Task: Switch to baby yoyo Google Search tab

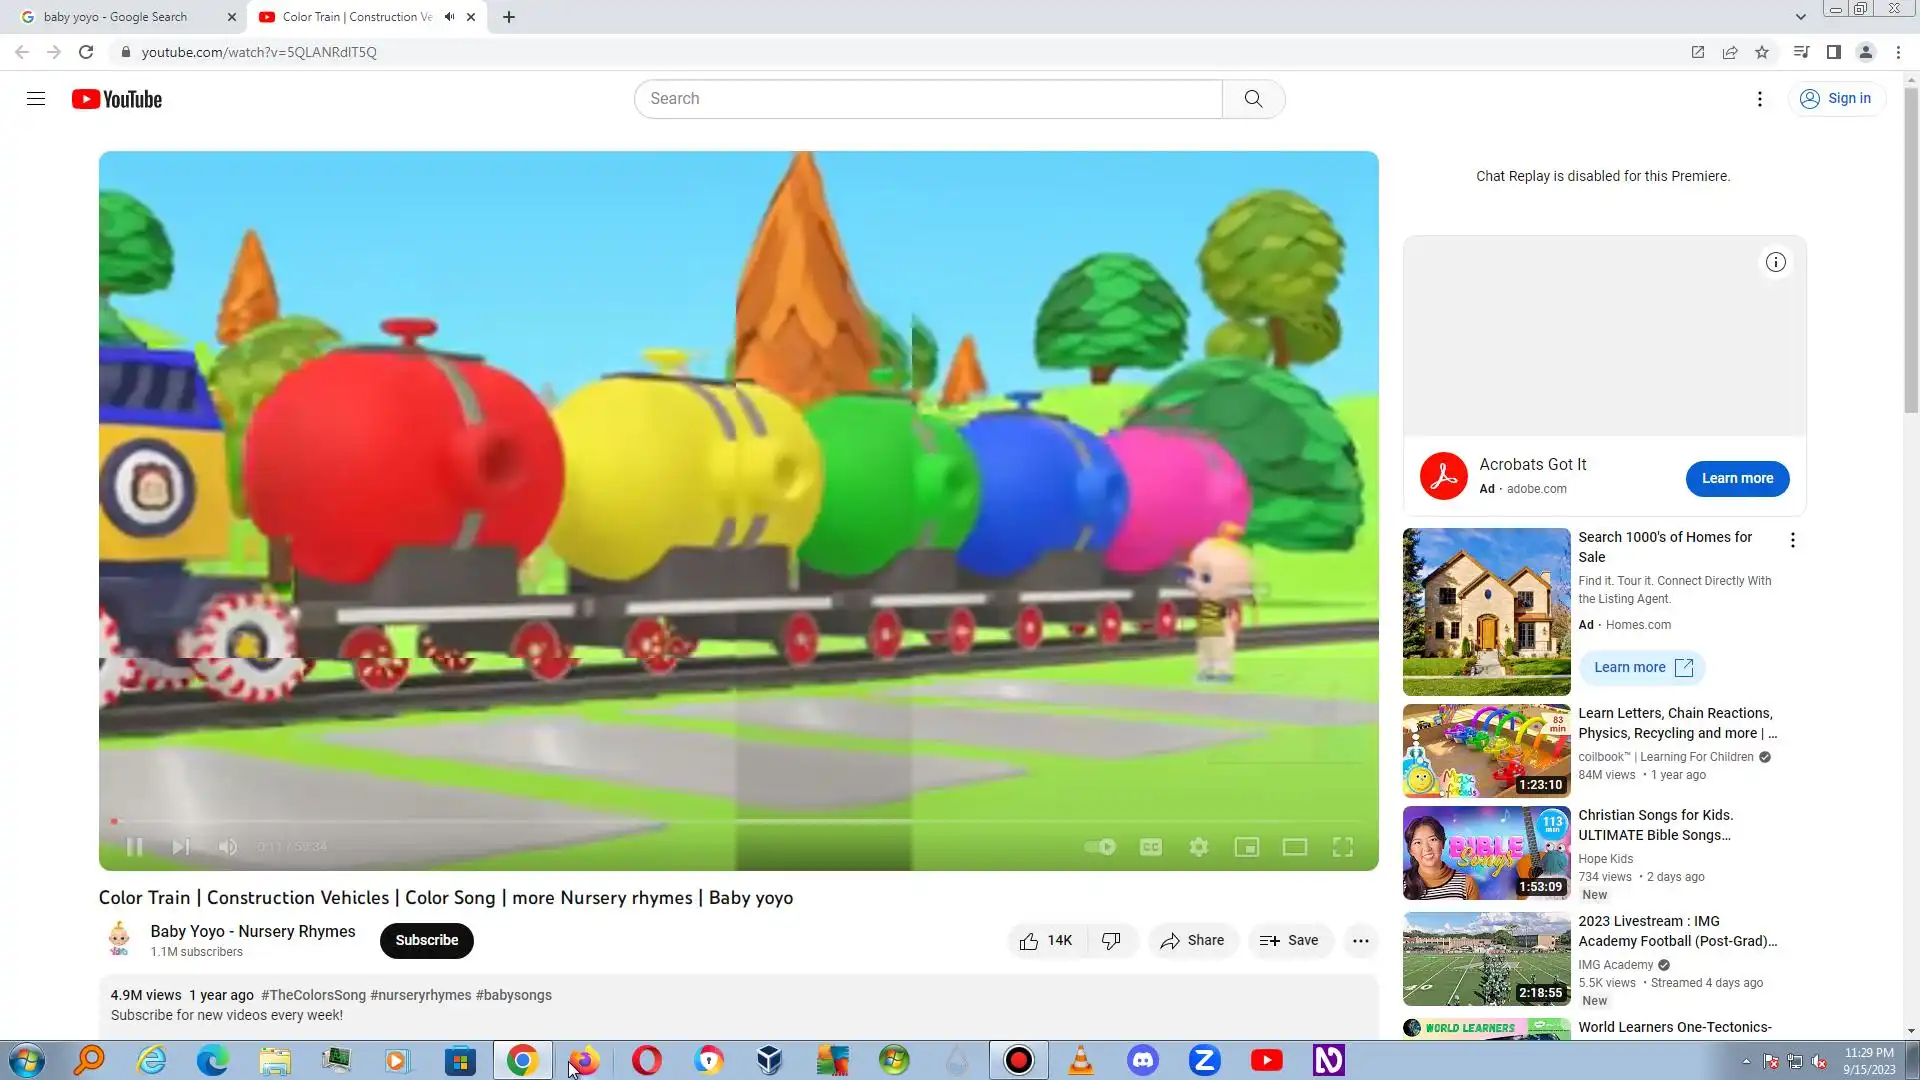Action: point(115,17)
